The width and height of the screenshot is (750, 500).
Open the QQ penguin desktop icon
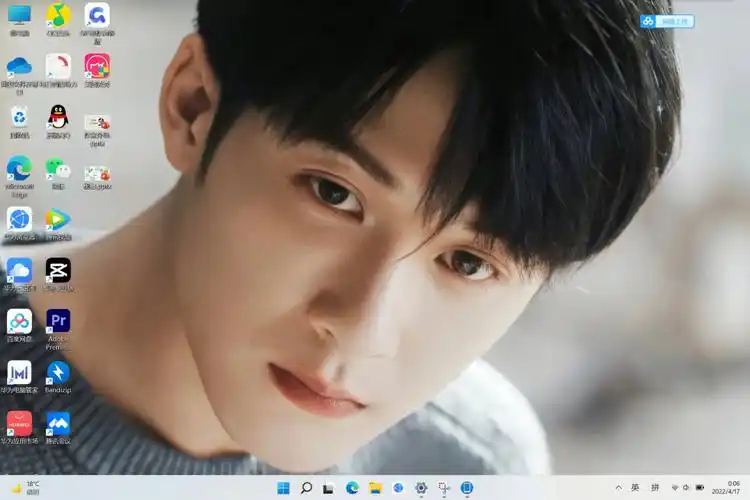(x=58, y=117)
